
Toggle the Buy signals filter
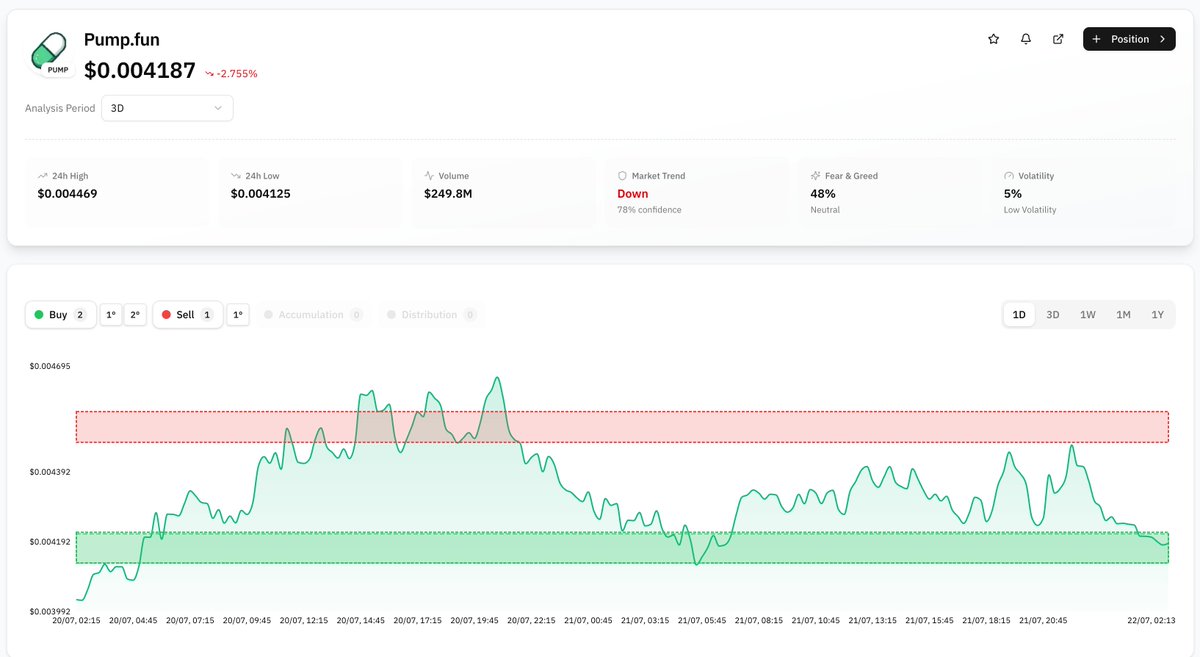tap(61, 315)
